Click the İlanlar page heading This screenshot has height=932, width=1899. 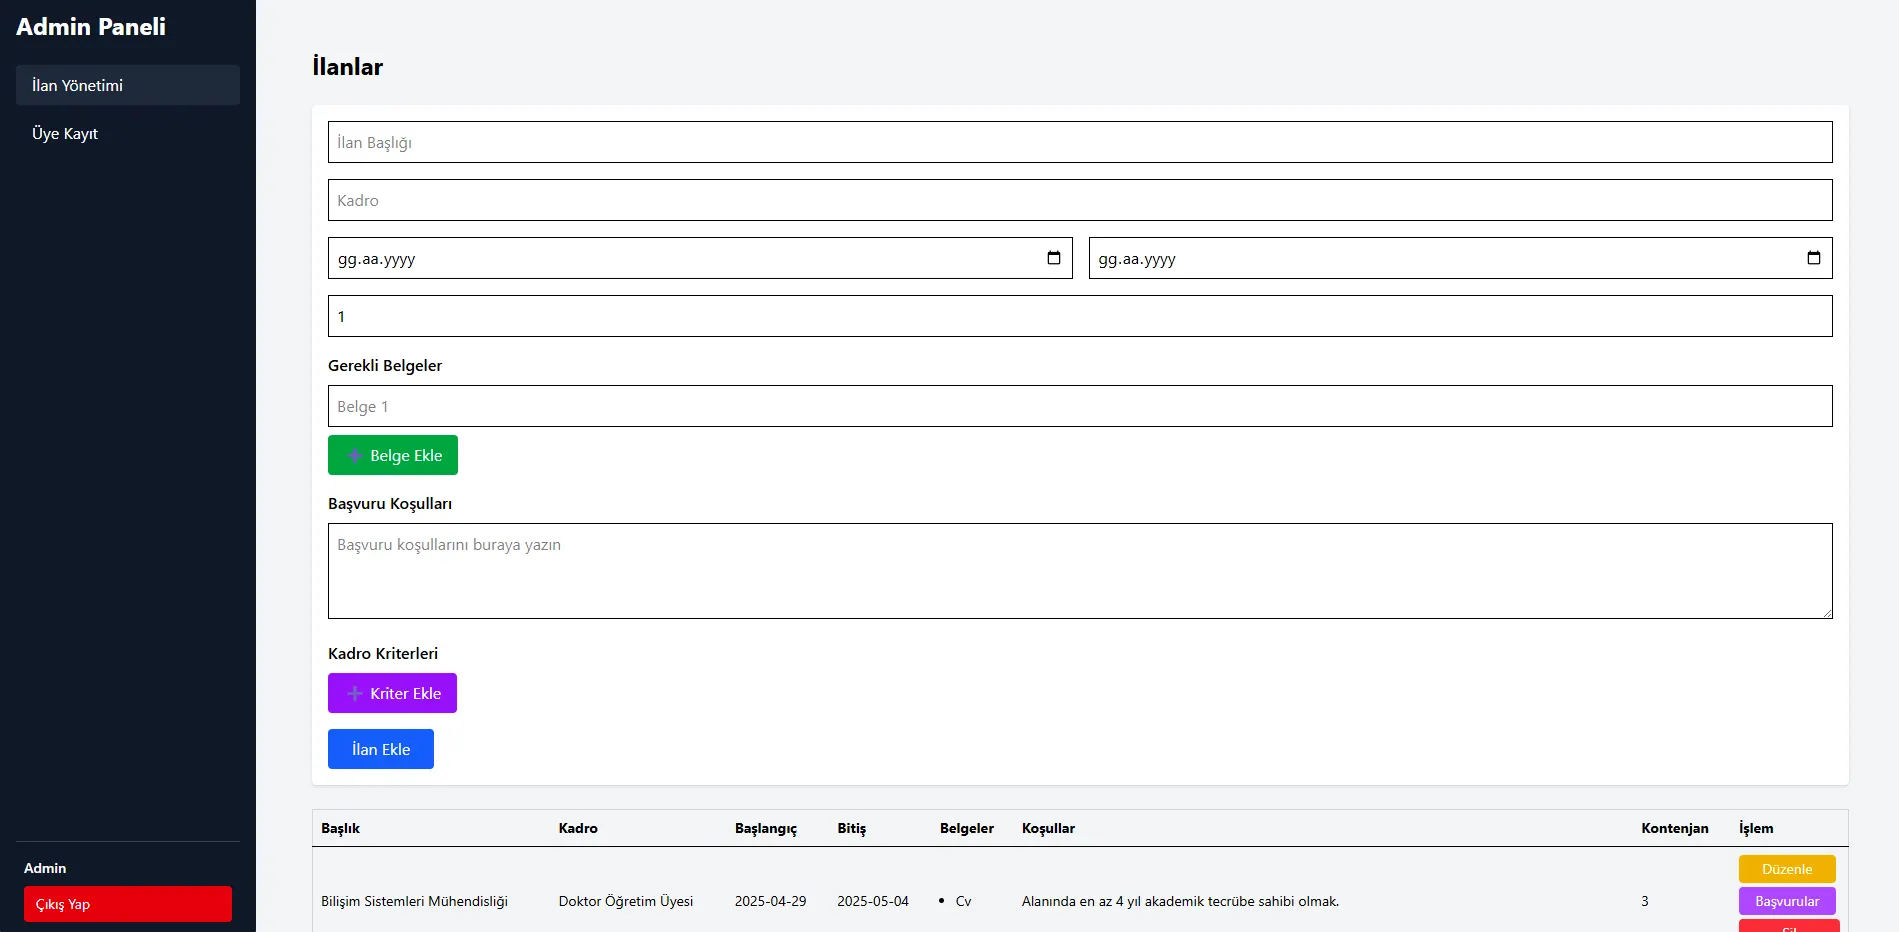347,67
